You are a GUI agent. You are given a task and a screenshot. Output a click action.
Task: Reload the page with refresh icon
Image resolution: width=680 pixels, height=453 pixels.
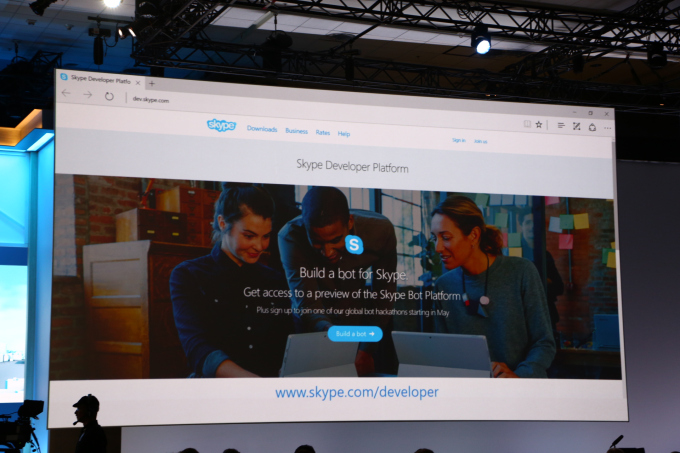(109, 96)
